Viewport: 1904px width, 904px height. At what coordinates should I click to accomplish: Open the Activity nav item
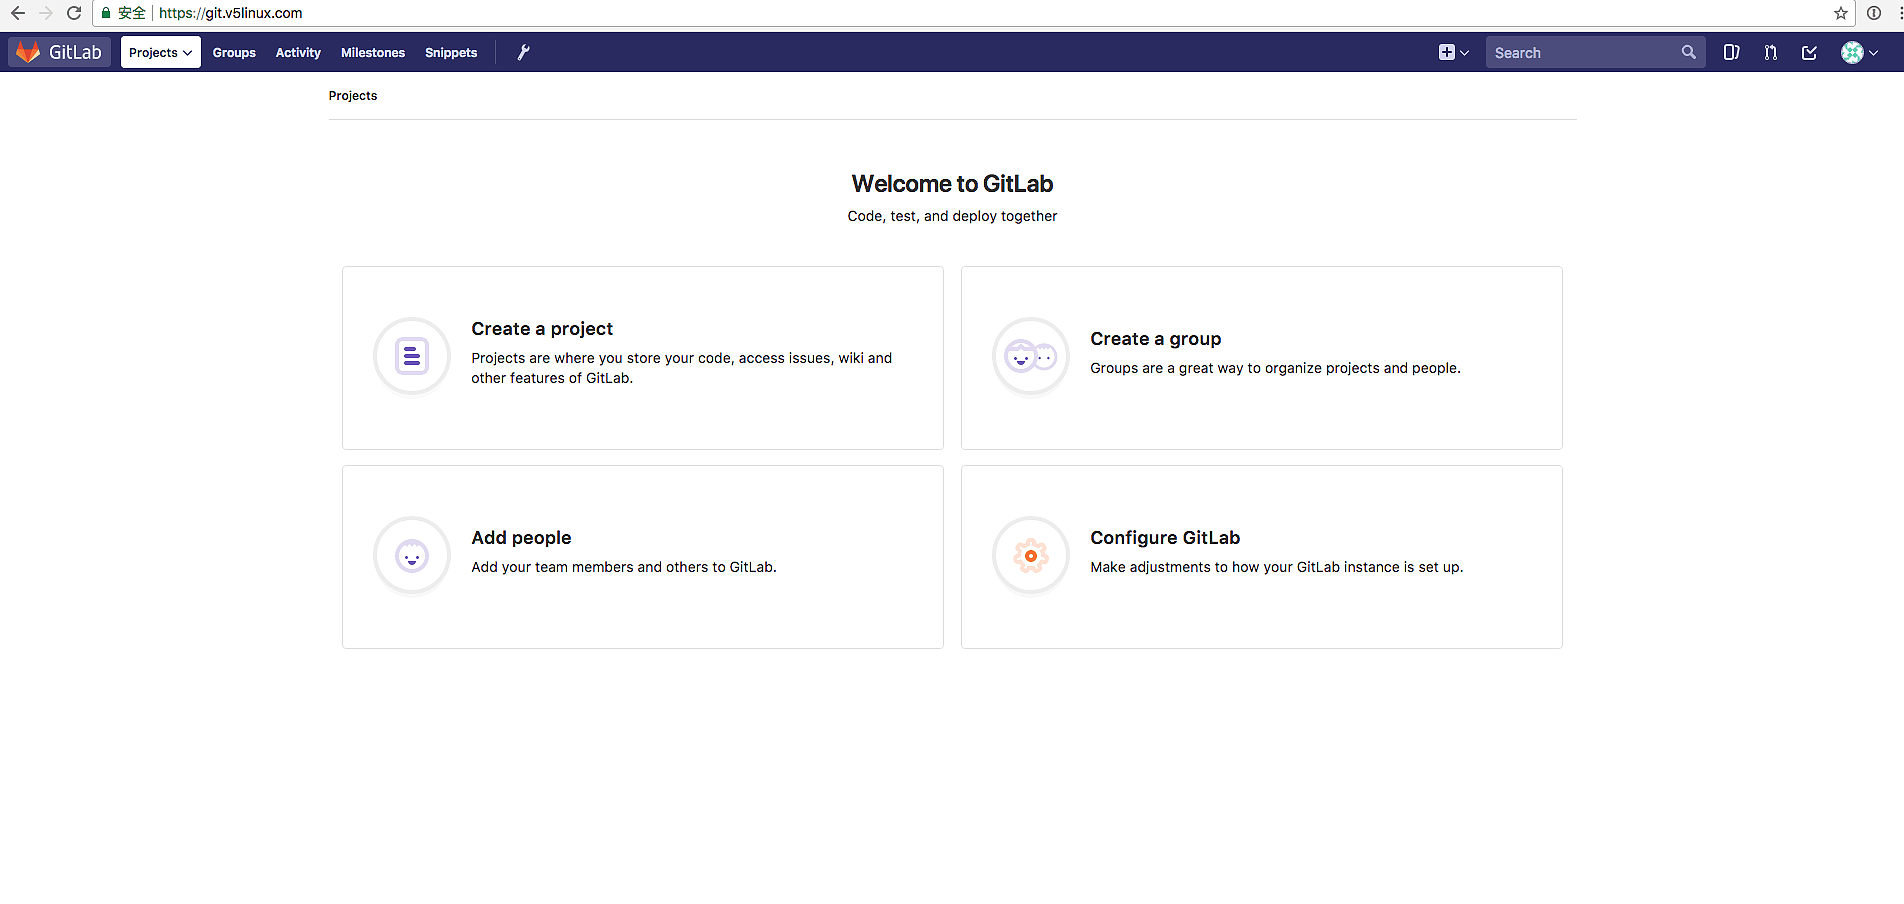coord(298,52)
